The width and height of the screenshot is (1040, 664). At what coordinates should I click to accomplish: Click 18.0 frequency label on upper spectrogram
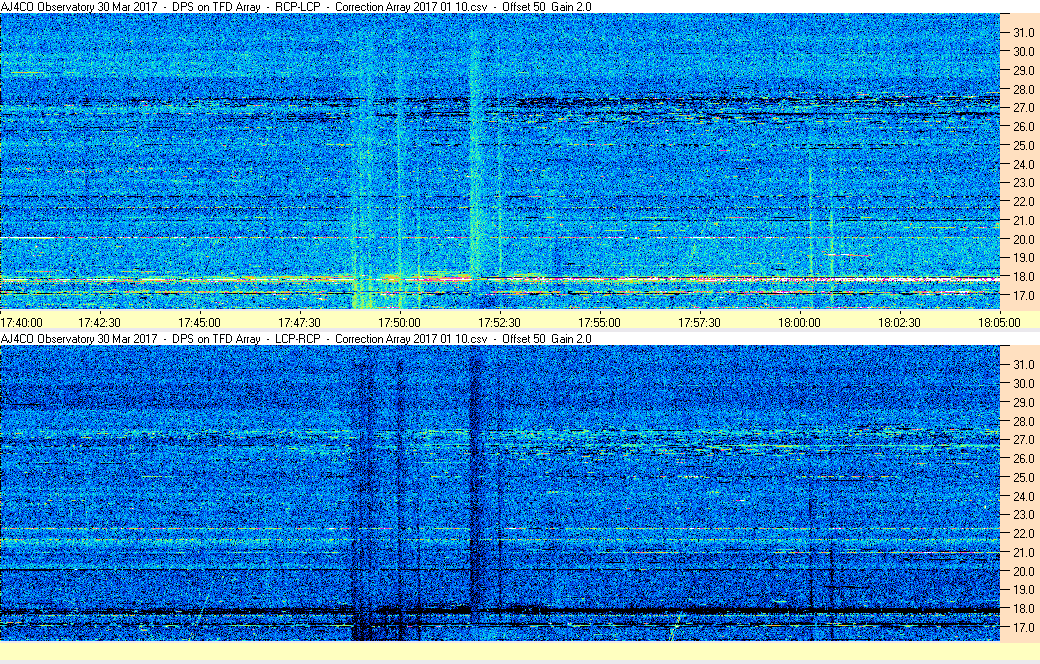pos(1024,277)
